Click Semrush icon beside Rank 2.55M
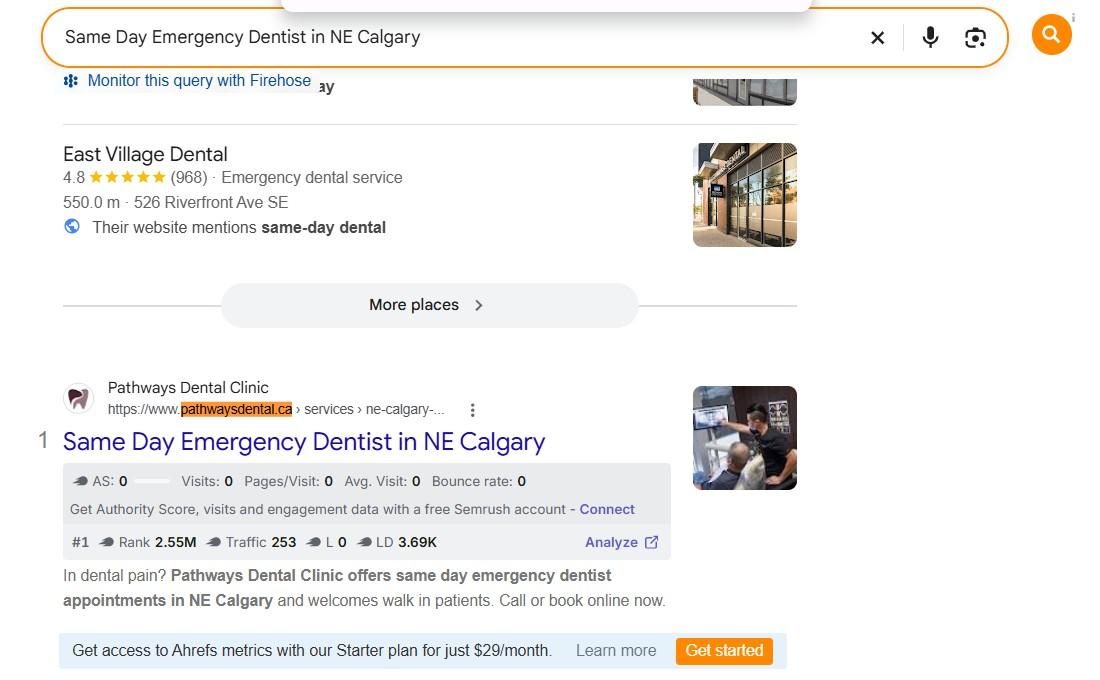 click(107, 542)
